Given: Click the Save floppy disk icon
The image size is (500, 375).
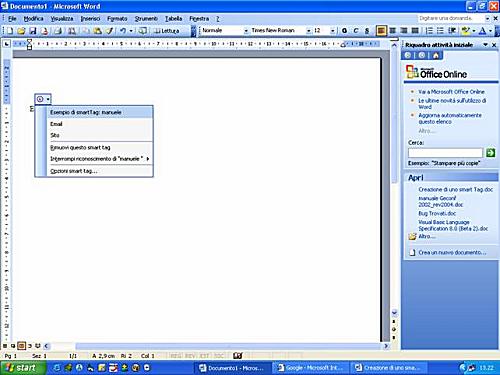Looking at the screenshot, I should [33, 31].
